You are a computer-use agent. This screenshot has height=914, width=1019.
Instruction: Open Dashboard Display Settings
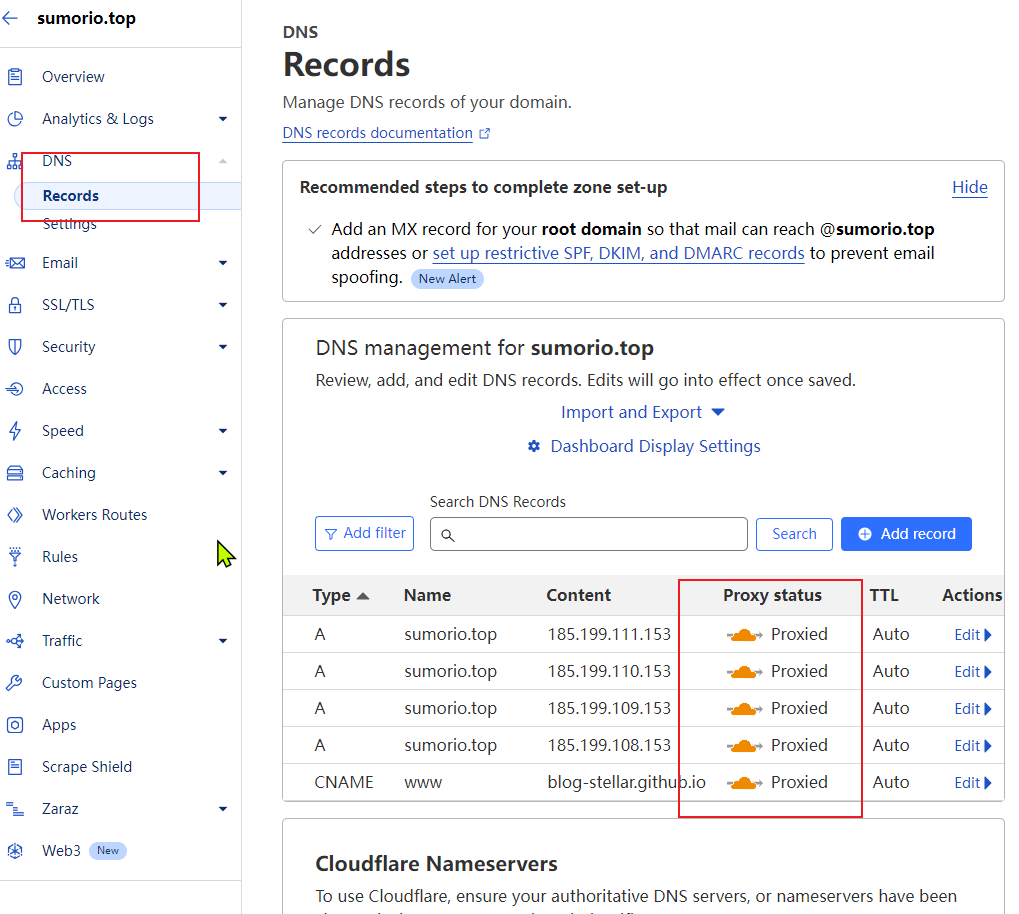point(655,446)
